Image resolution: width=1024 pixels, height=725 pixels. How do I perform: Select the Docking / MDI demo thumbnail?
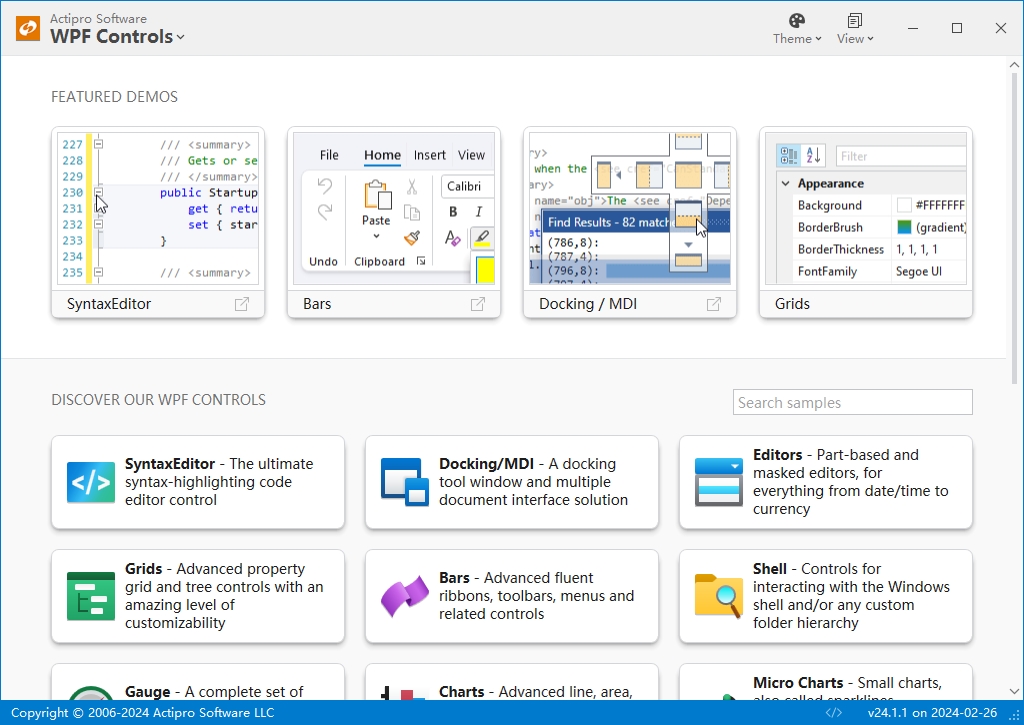630,208
